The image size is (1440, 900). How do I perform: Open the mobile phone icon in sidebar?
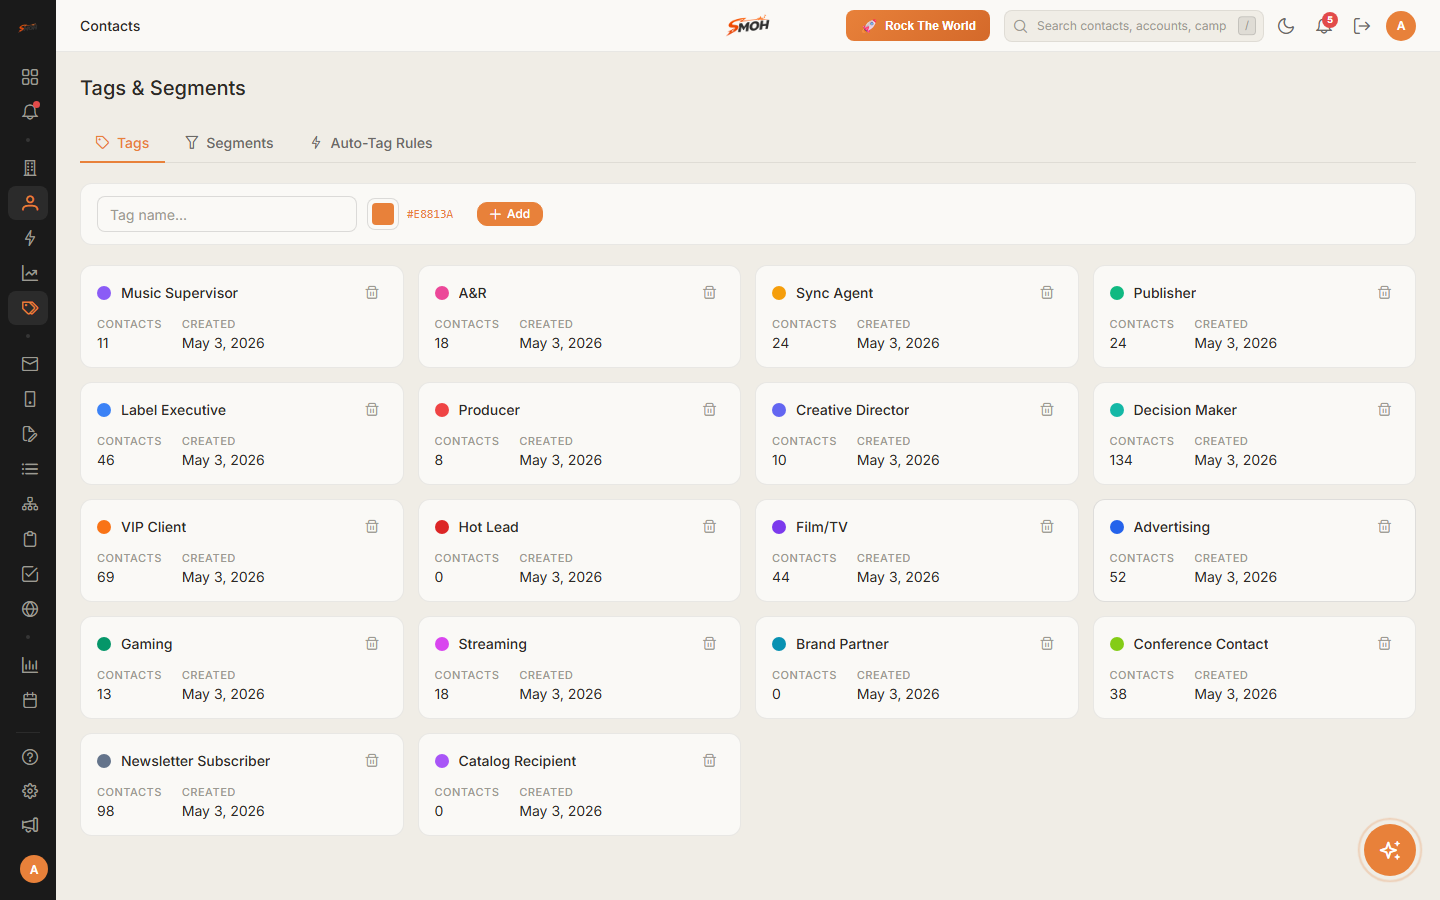(x=30, y=399)
